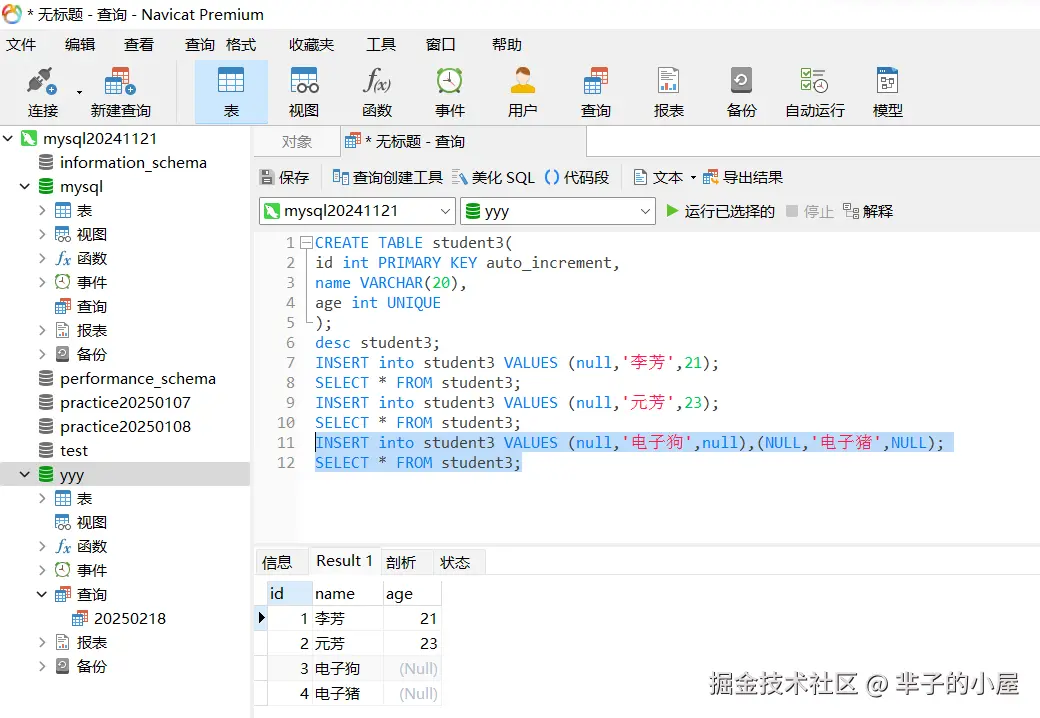1040x718 pixels.
Task: Open the Text (文本) dropdown in query toolbar
Action: [x=665, y=177]
